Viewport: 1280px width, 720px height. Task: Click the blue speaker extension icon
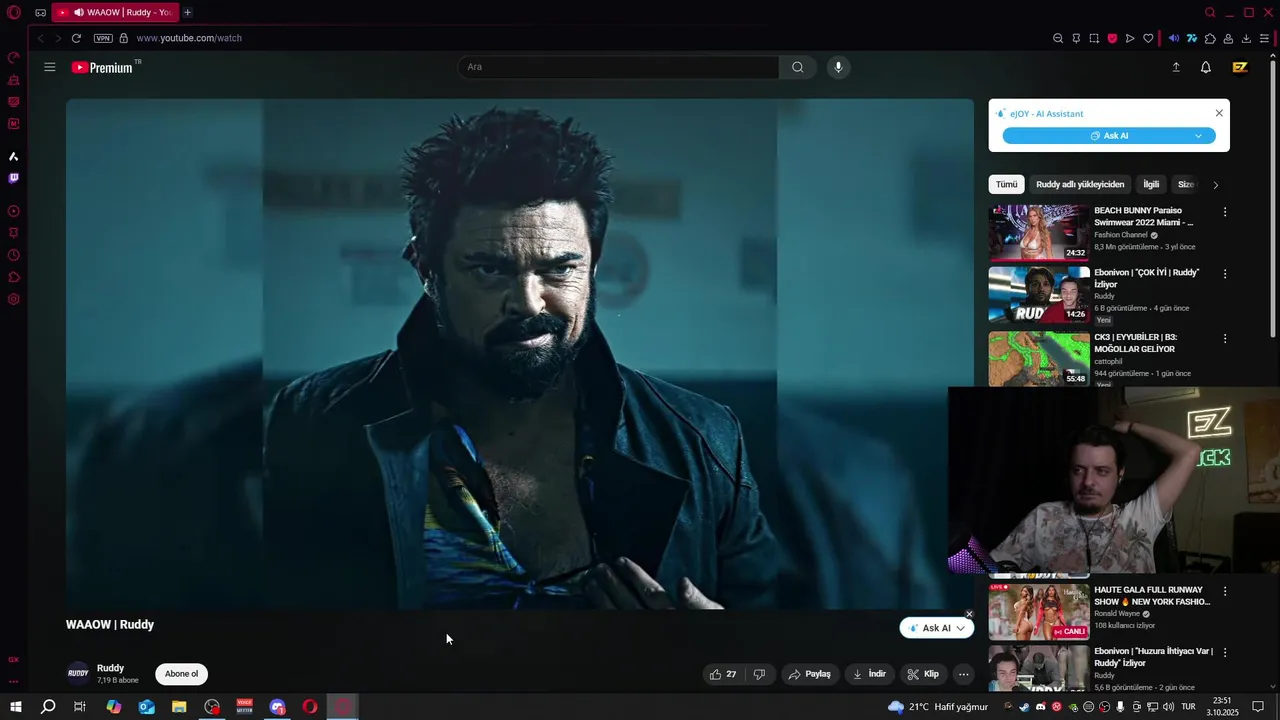[1174, 38]
